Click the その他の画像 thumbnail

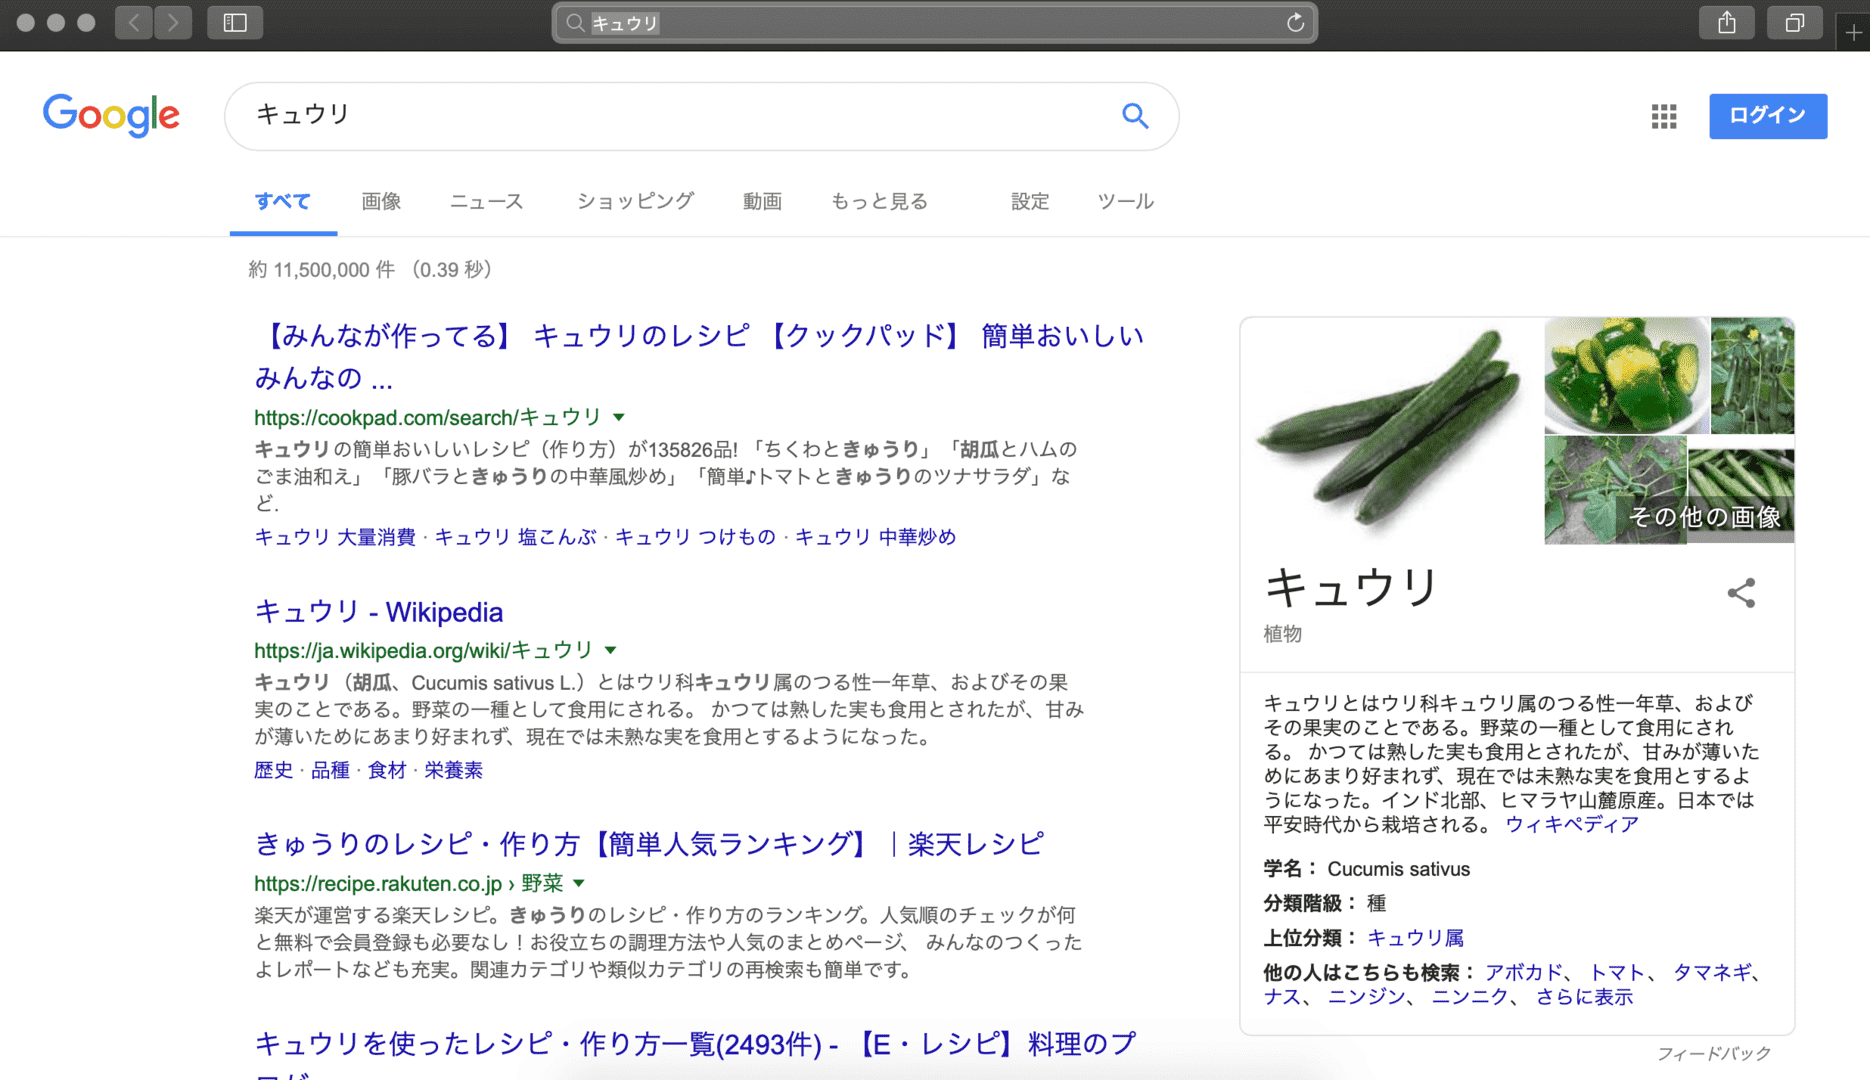click(x=1740, y=496)
